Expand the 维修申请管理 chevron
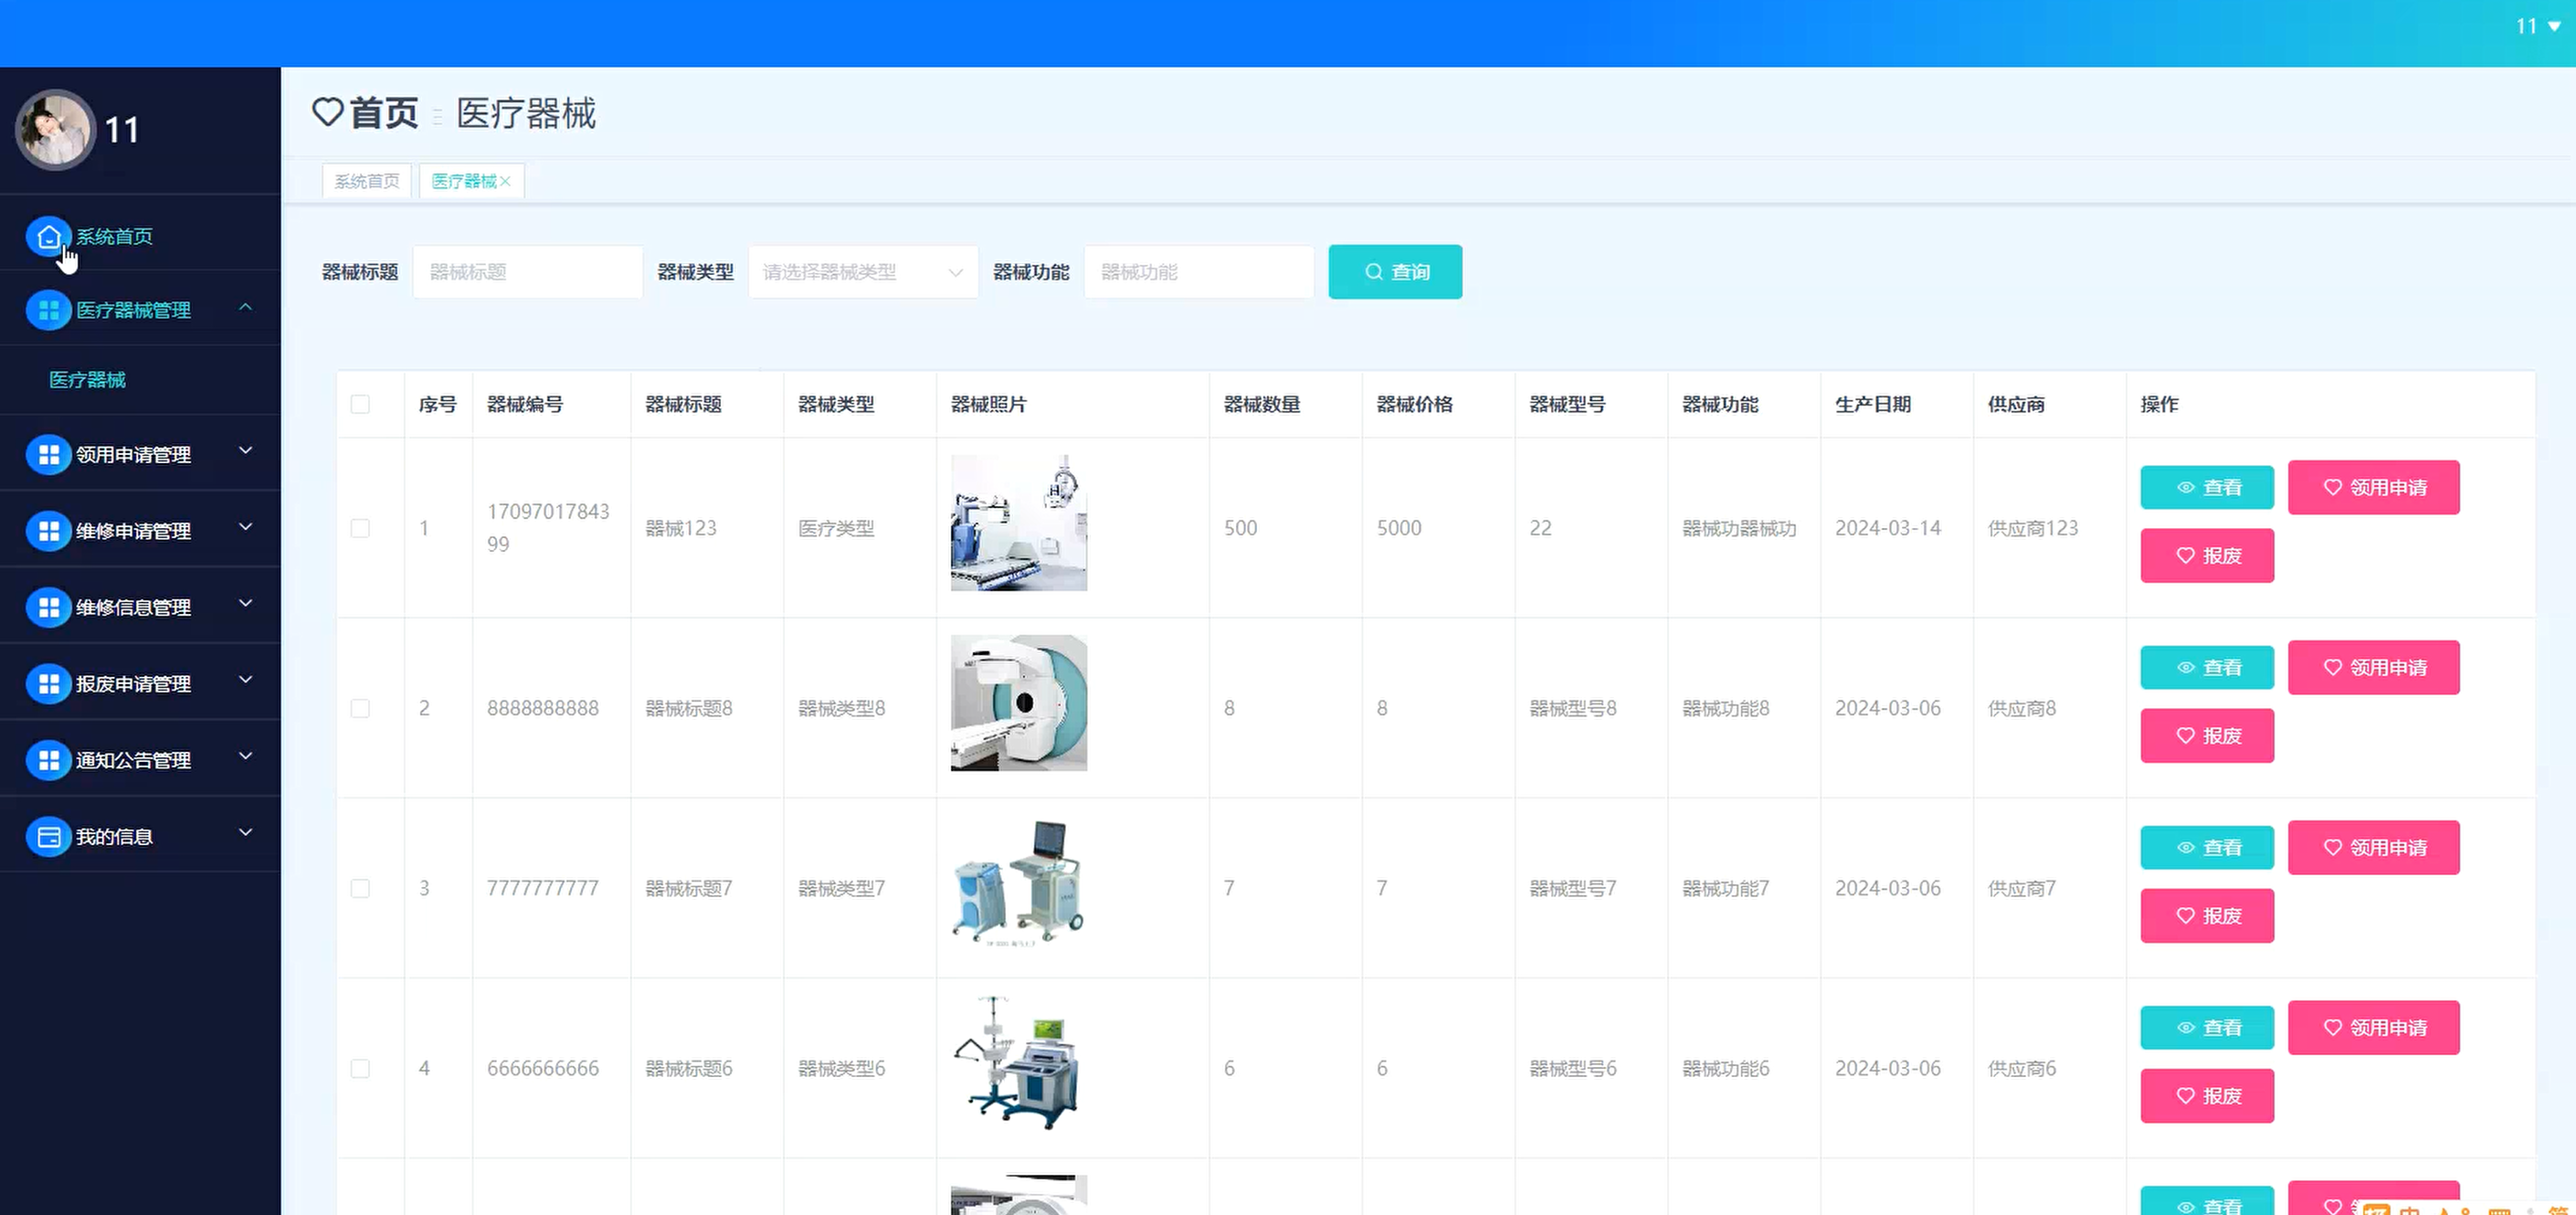This screenshot has width=2576, height=1215. point(245,527)
